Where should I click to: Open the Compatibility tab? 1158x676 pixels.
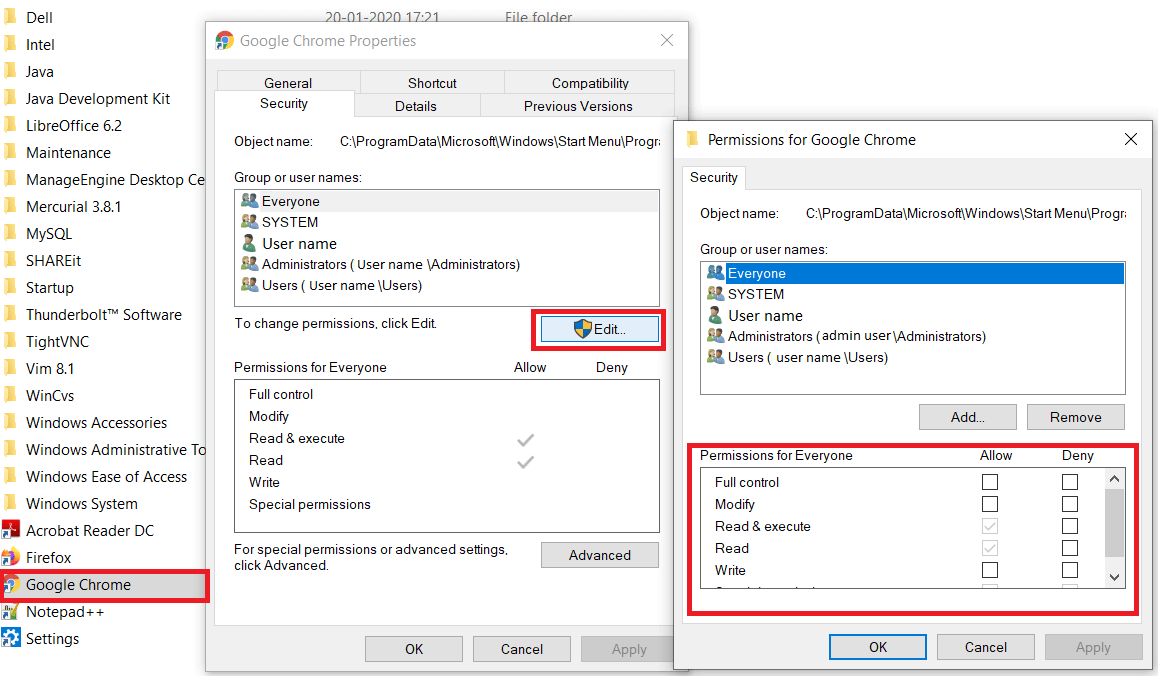pos(590,82)
